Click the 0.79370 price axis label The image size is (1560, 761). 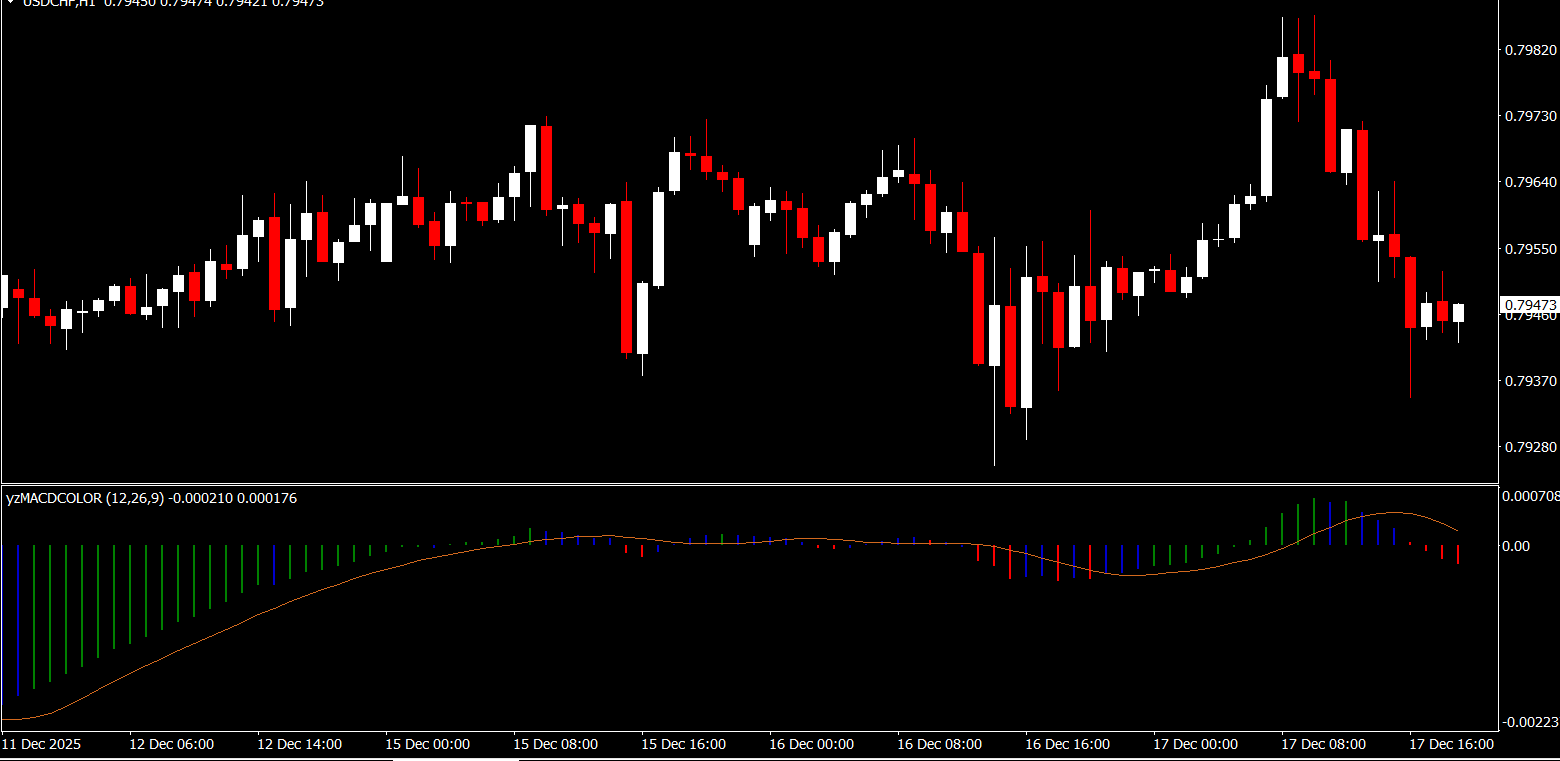click(1530, 380)
